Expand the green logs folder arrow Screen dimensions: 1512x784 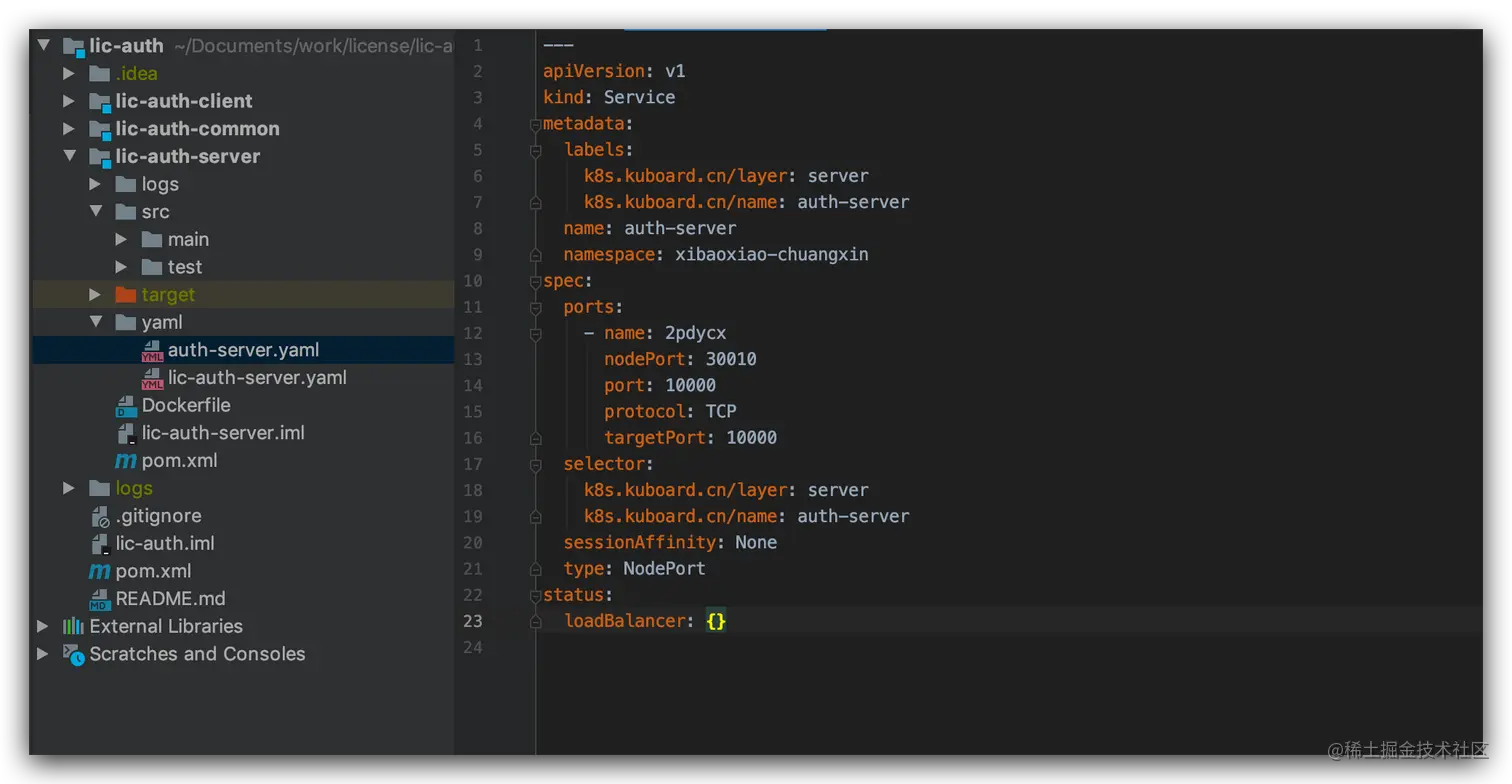coord(69,488)
